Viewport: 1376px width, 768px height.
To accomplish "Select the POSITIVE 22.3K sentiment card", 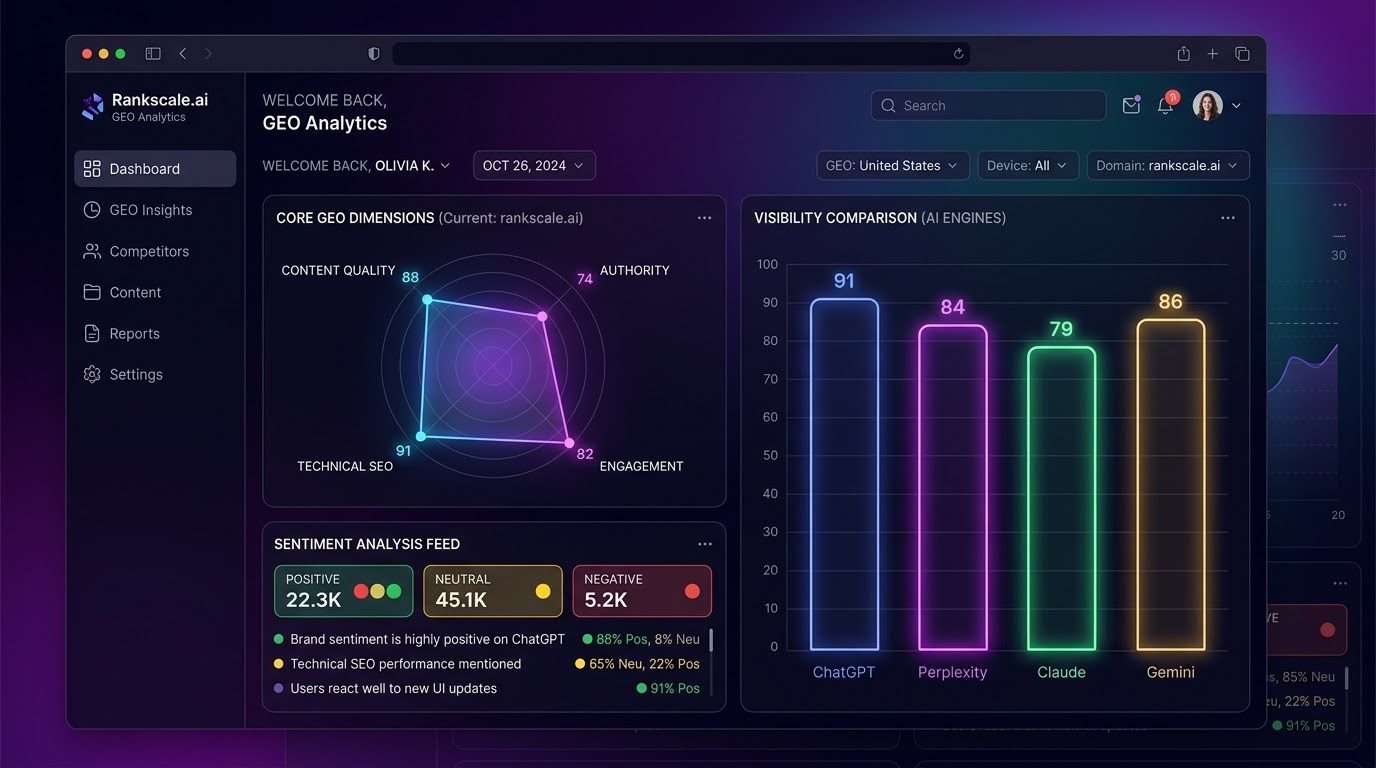I will pos(343,591).
